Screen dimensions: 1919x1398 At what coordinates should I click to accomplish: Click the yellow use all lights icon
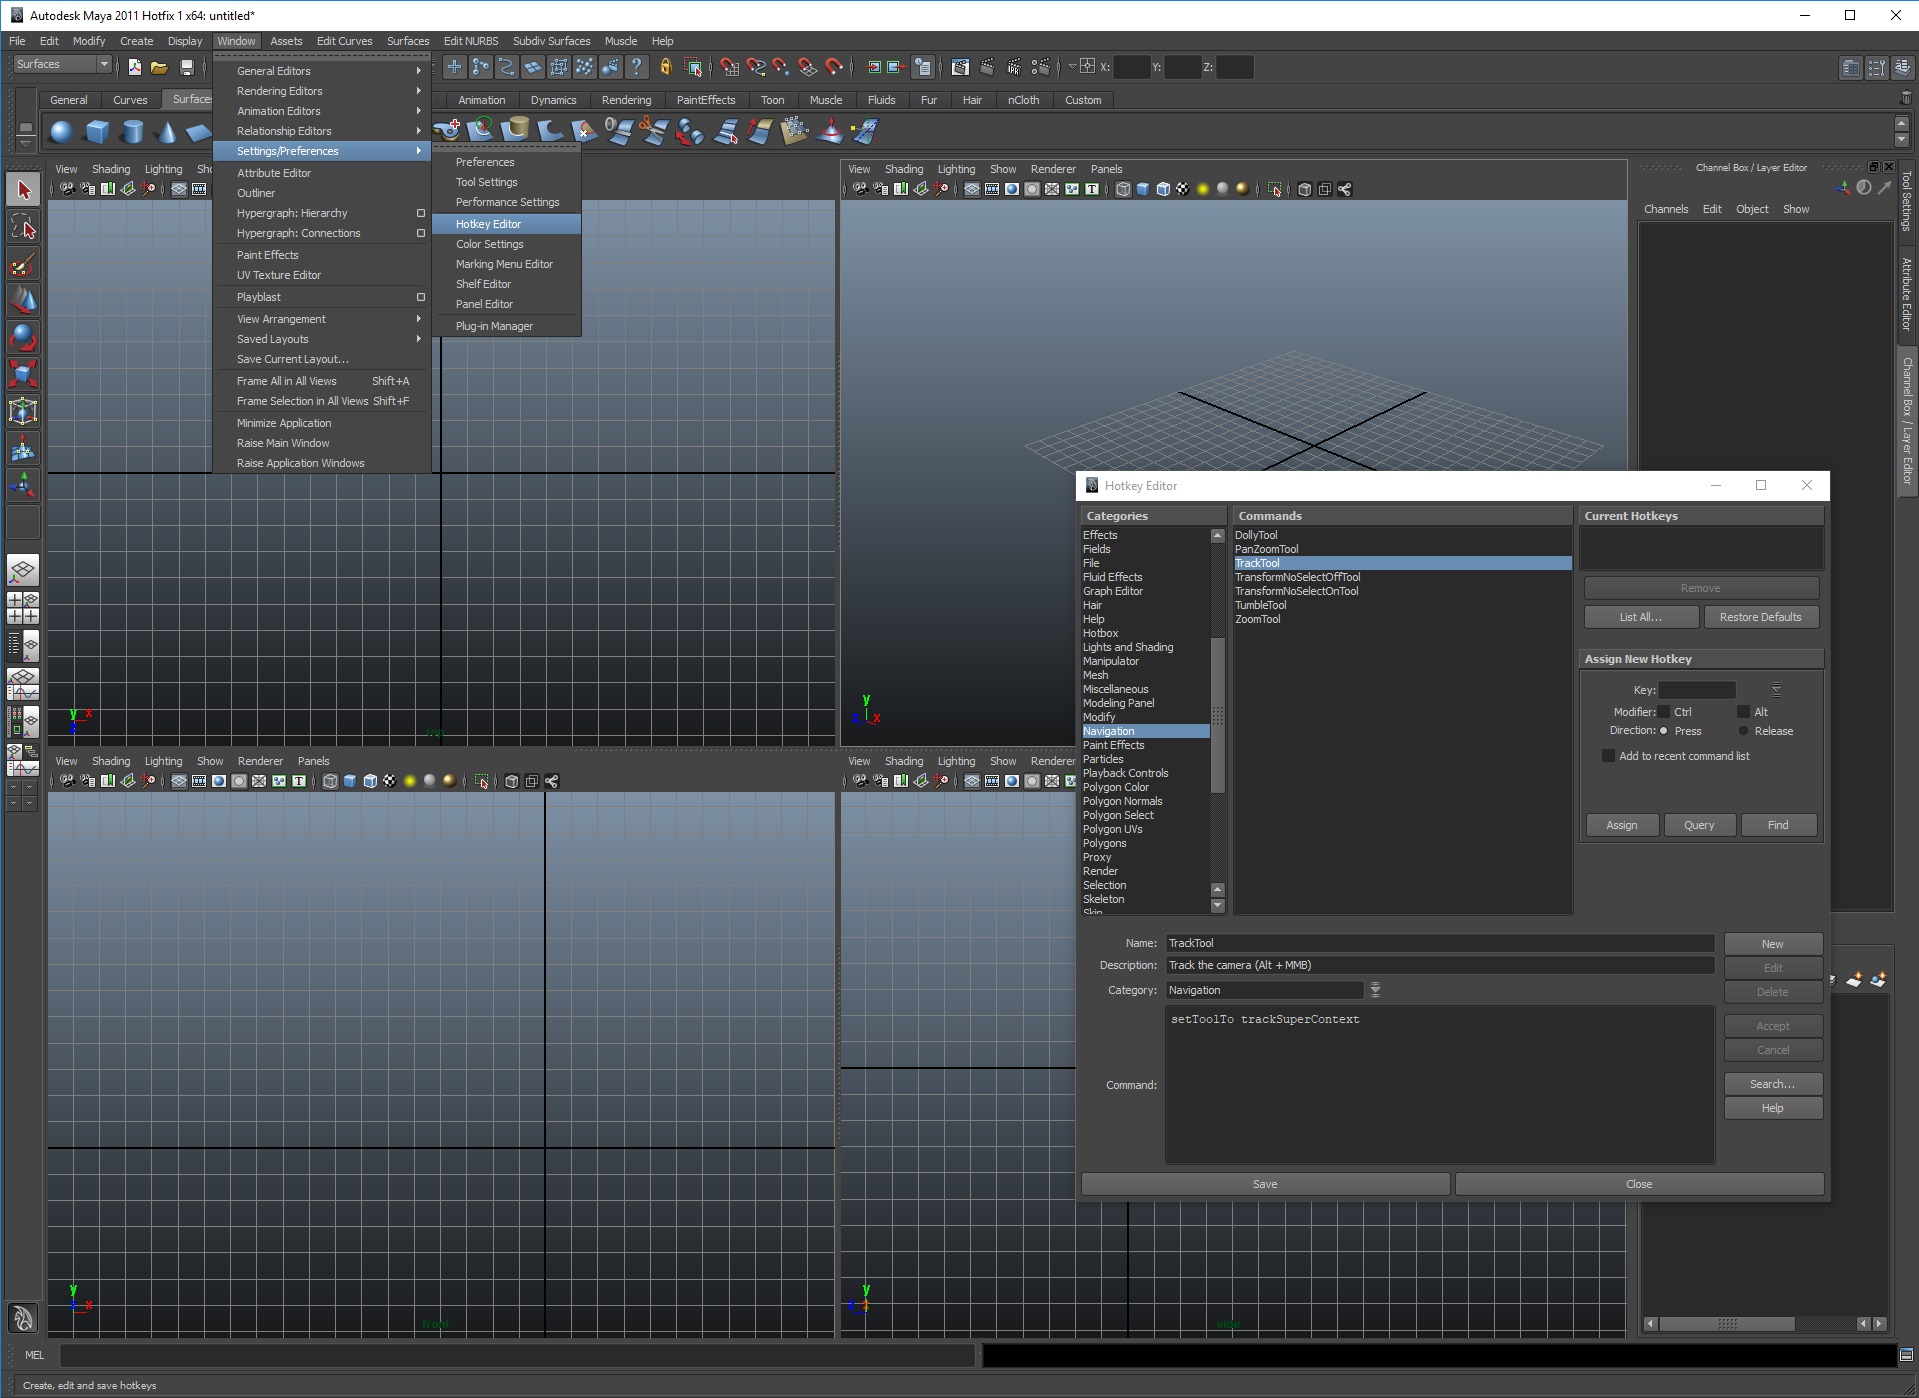coord(1202,189)
